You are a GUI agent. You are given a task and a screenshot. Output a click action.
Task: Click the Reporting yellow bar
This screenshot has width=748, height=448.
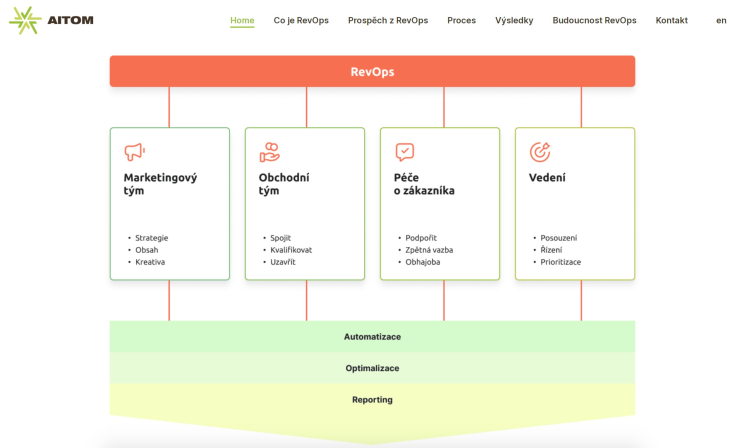pos(373,400)
